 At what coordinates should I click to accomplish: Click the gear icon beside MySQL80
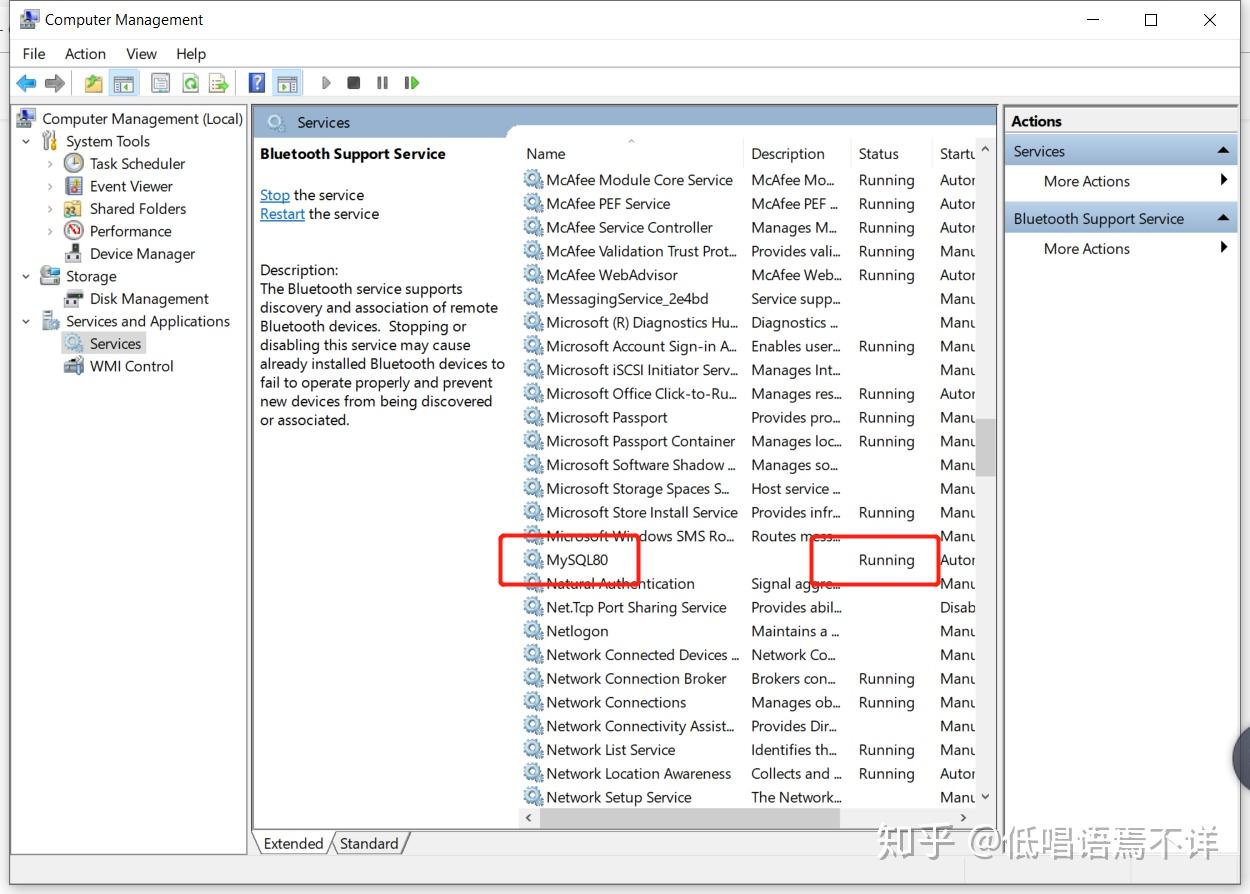coord(533,560)
